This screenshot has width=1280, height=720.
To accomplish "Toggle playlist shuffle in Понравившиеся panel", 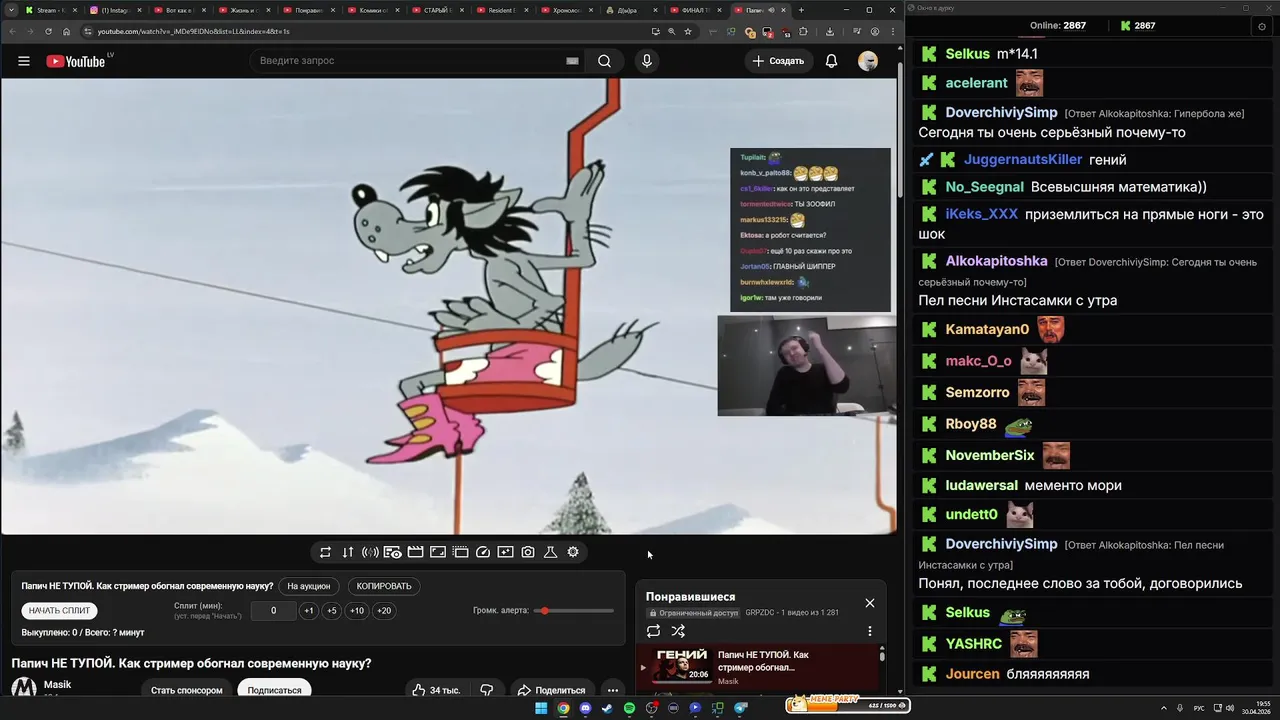I will pyautogui.click(x=678, y=631).
